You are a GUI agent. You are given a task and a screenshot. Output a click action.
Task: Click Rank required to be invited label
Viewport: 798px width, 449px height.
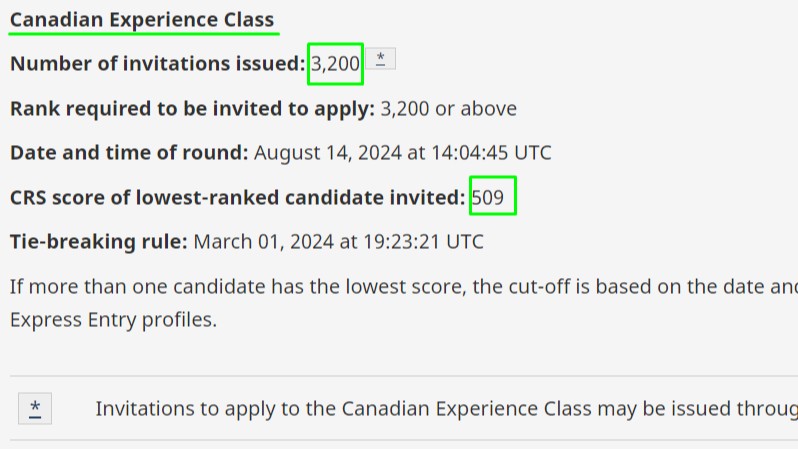[x=192, y=108]
